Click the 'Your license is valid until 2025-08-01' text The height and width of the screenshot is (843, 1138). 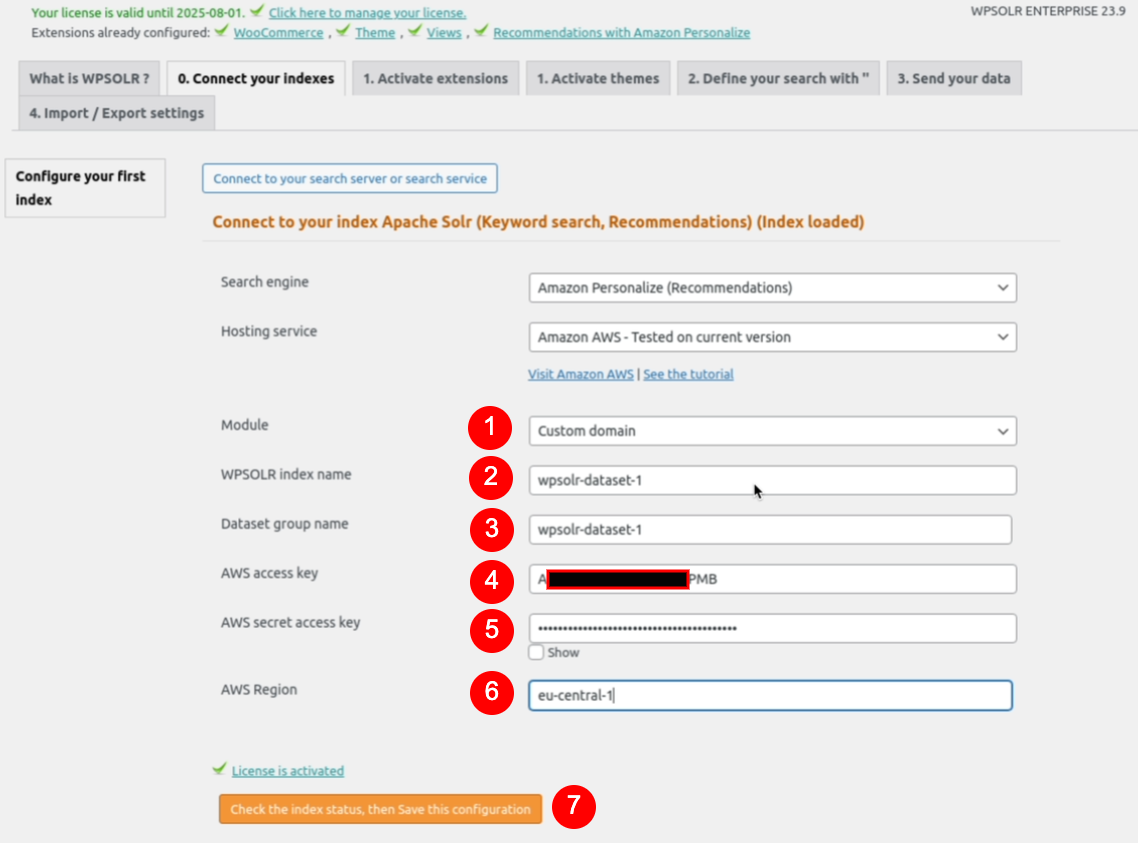coord(138,13)
